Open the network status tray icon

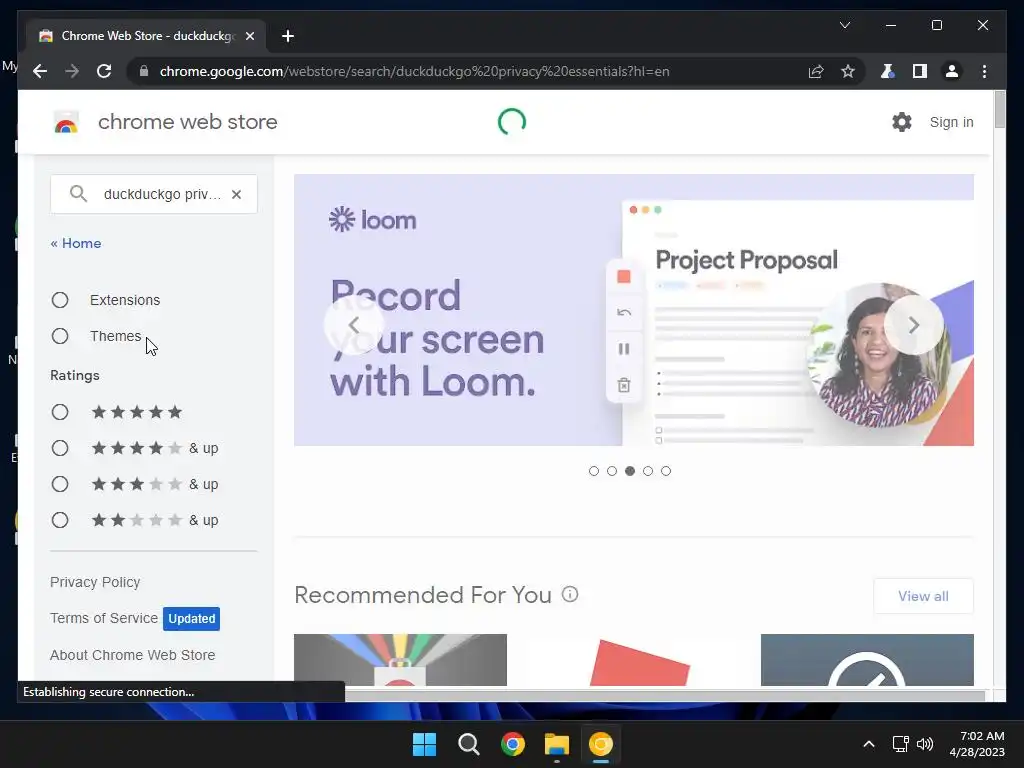[x=901, y=744]
